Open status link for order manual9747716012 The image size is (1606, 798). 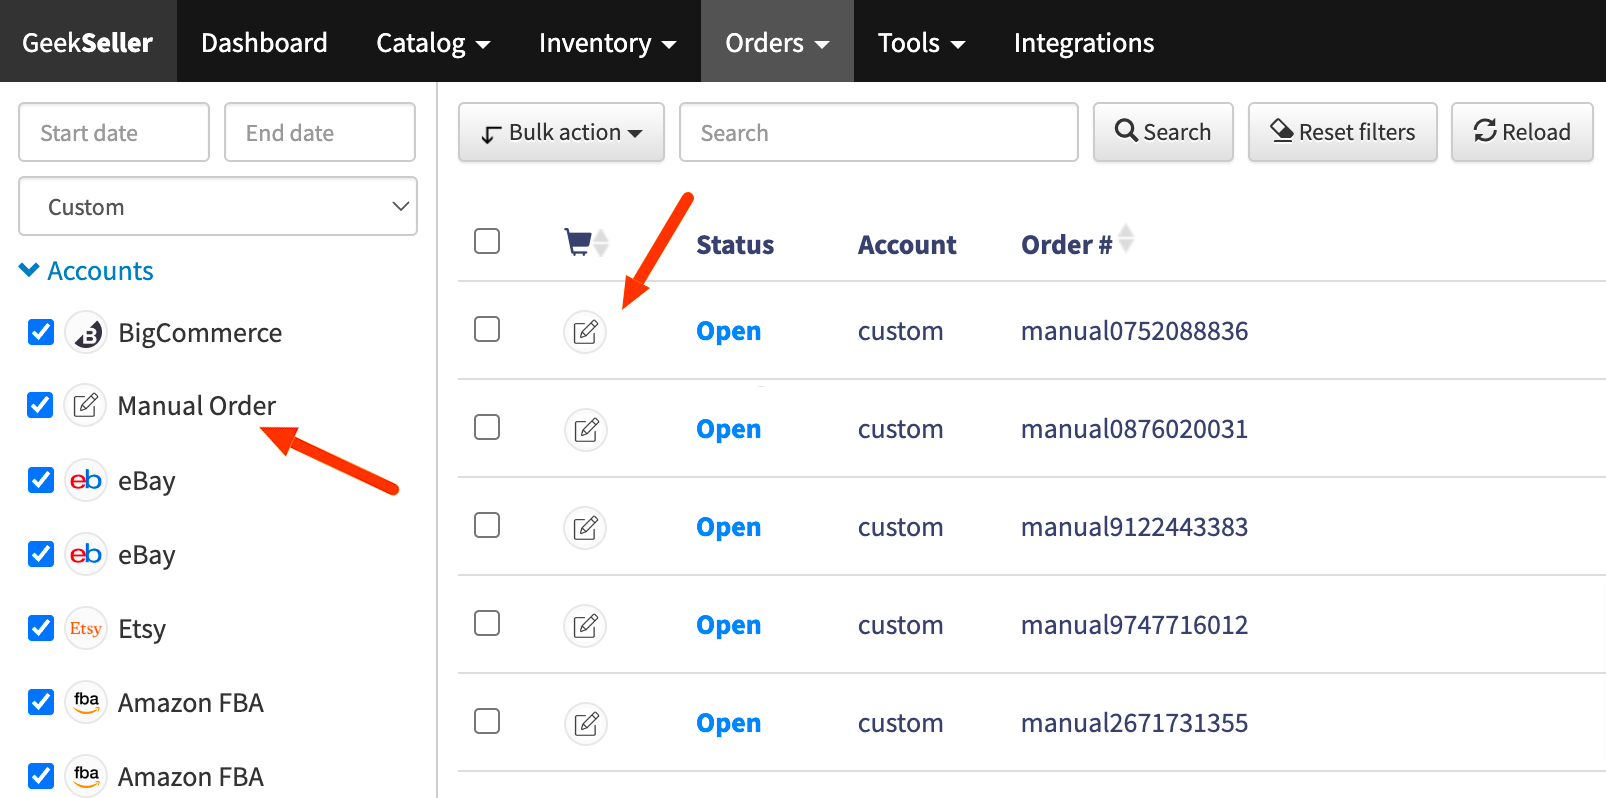(728, 625)
